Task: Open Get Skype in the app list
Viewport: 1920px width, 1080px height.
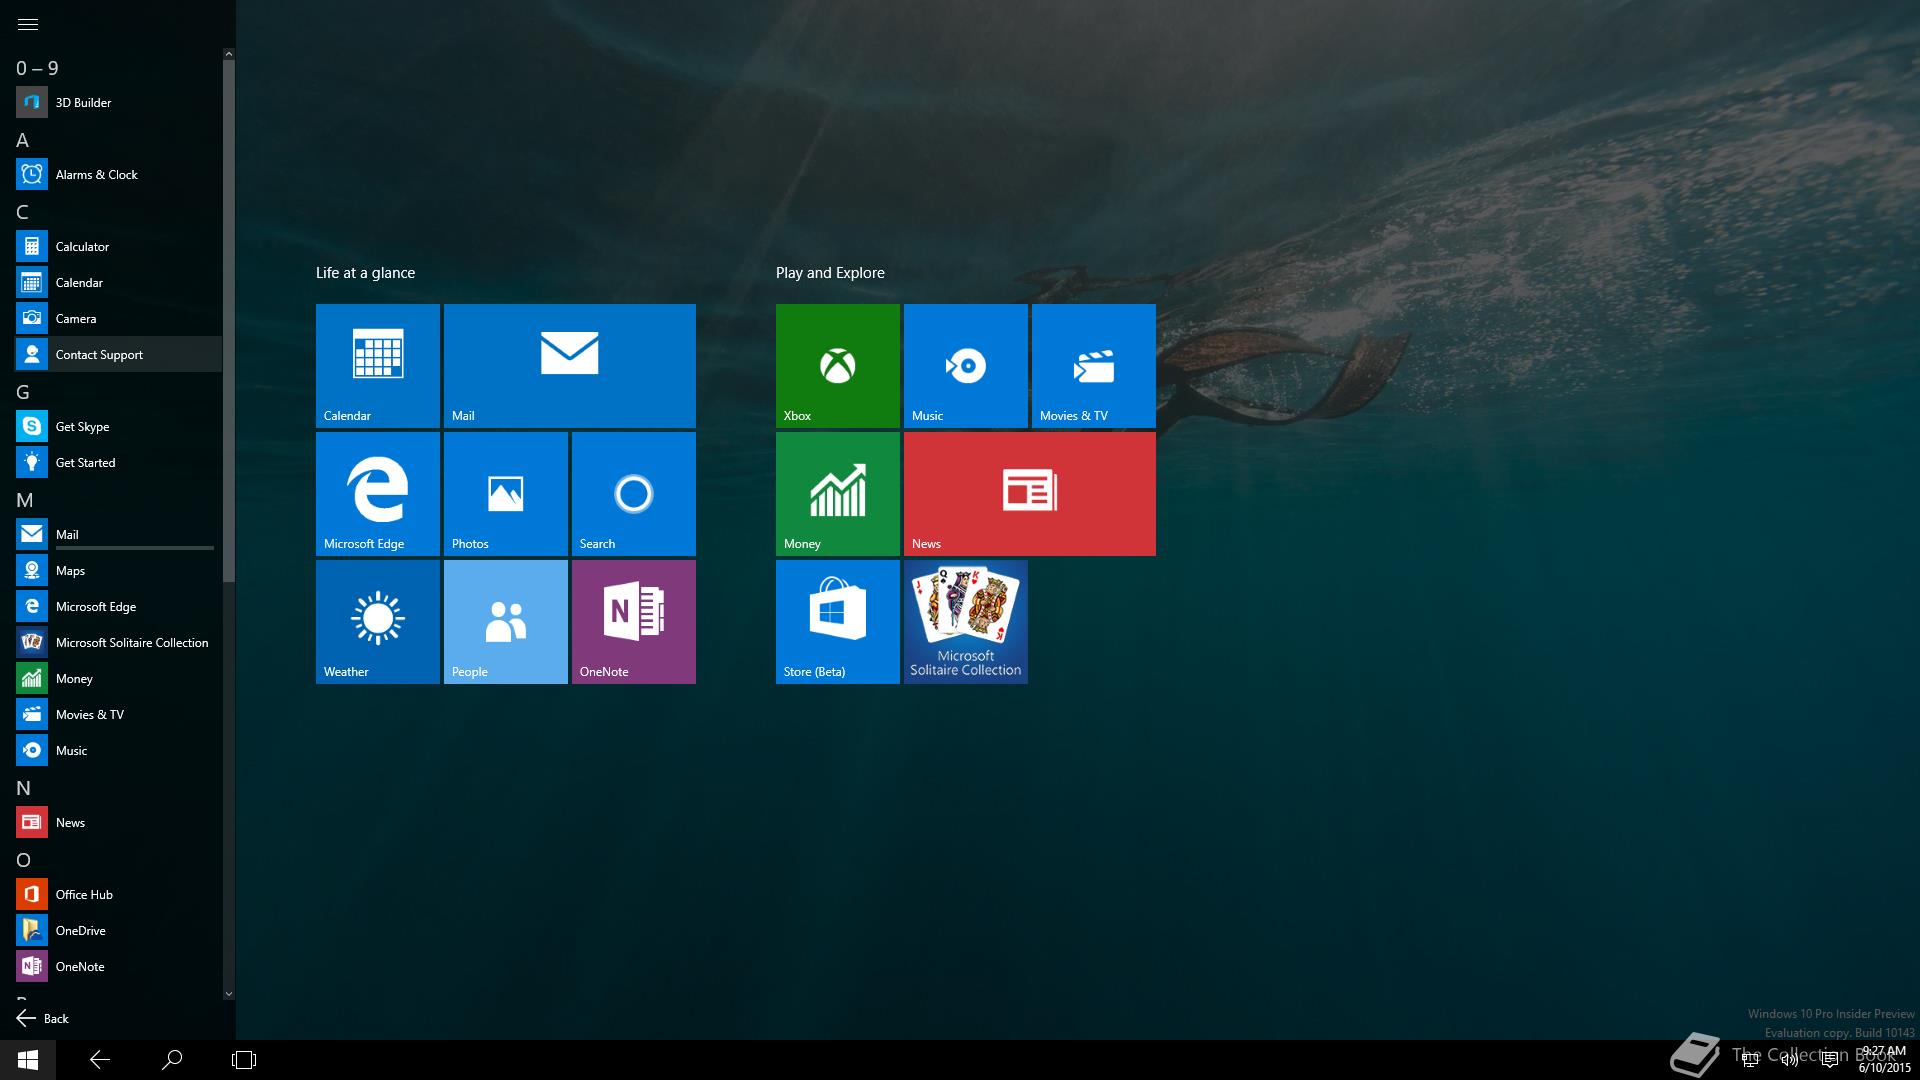Action: click(118, 426)
